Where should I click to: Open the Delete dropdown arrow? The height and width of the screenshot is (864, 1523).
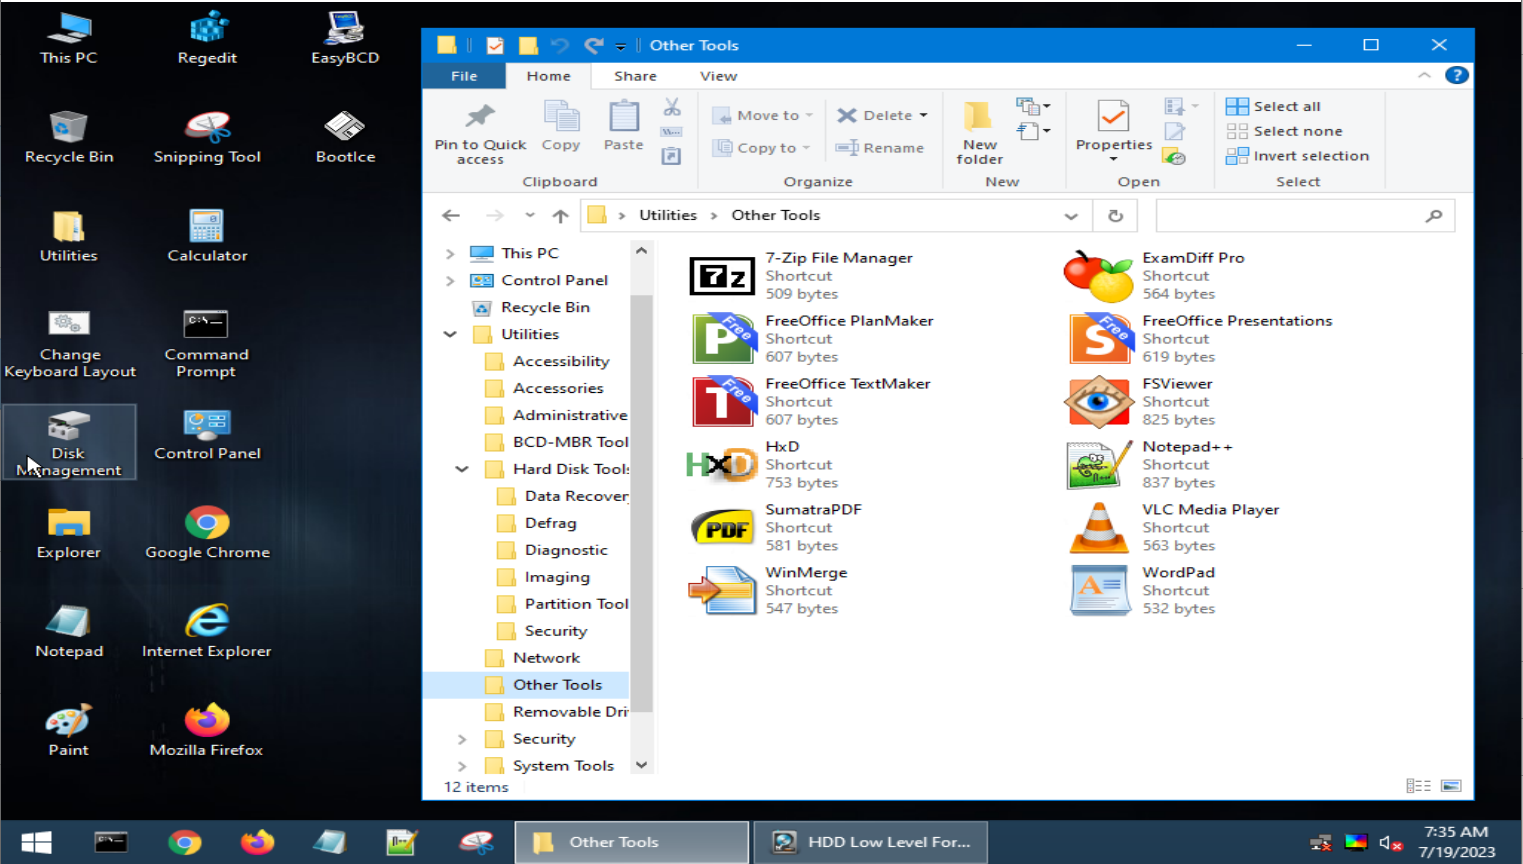[x=923, y=115]
